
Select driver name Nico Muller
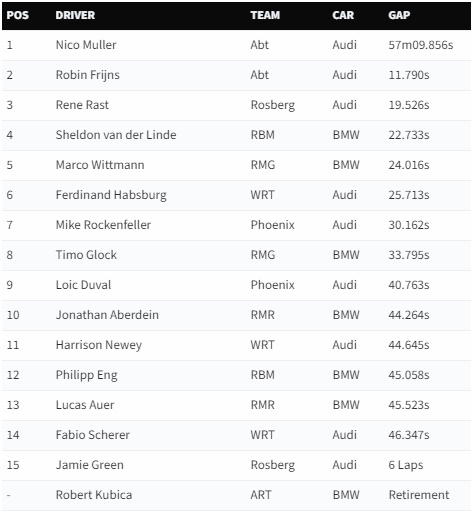86,45
